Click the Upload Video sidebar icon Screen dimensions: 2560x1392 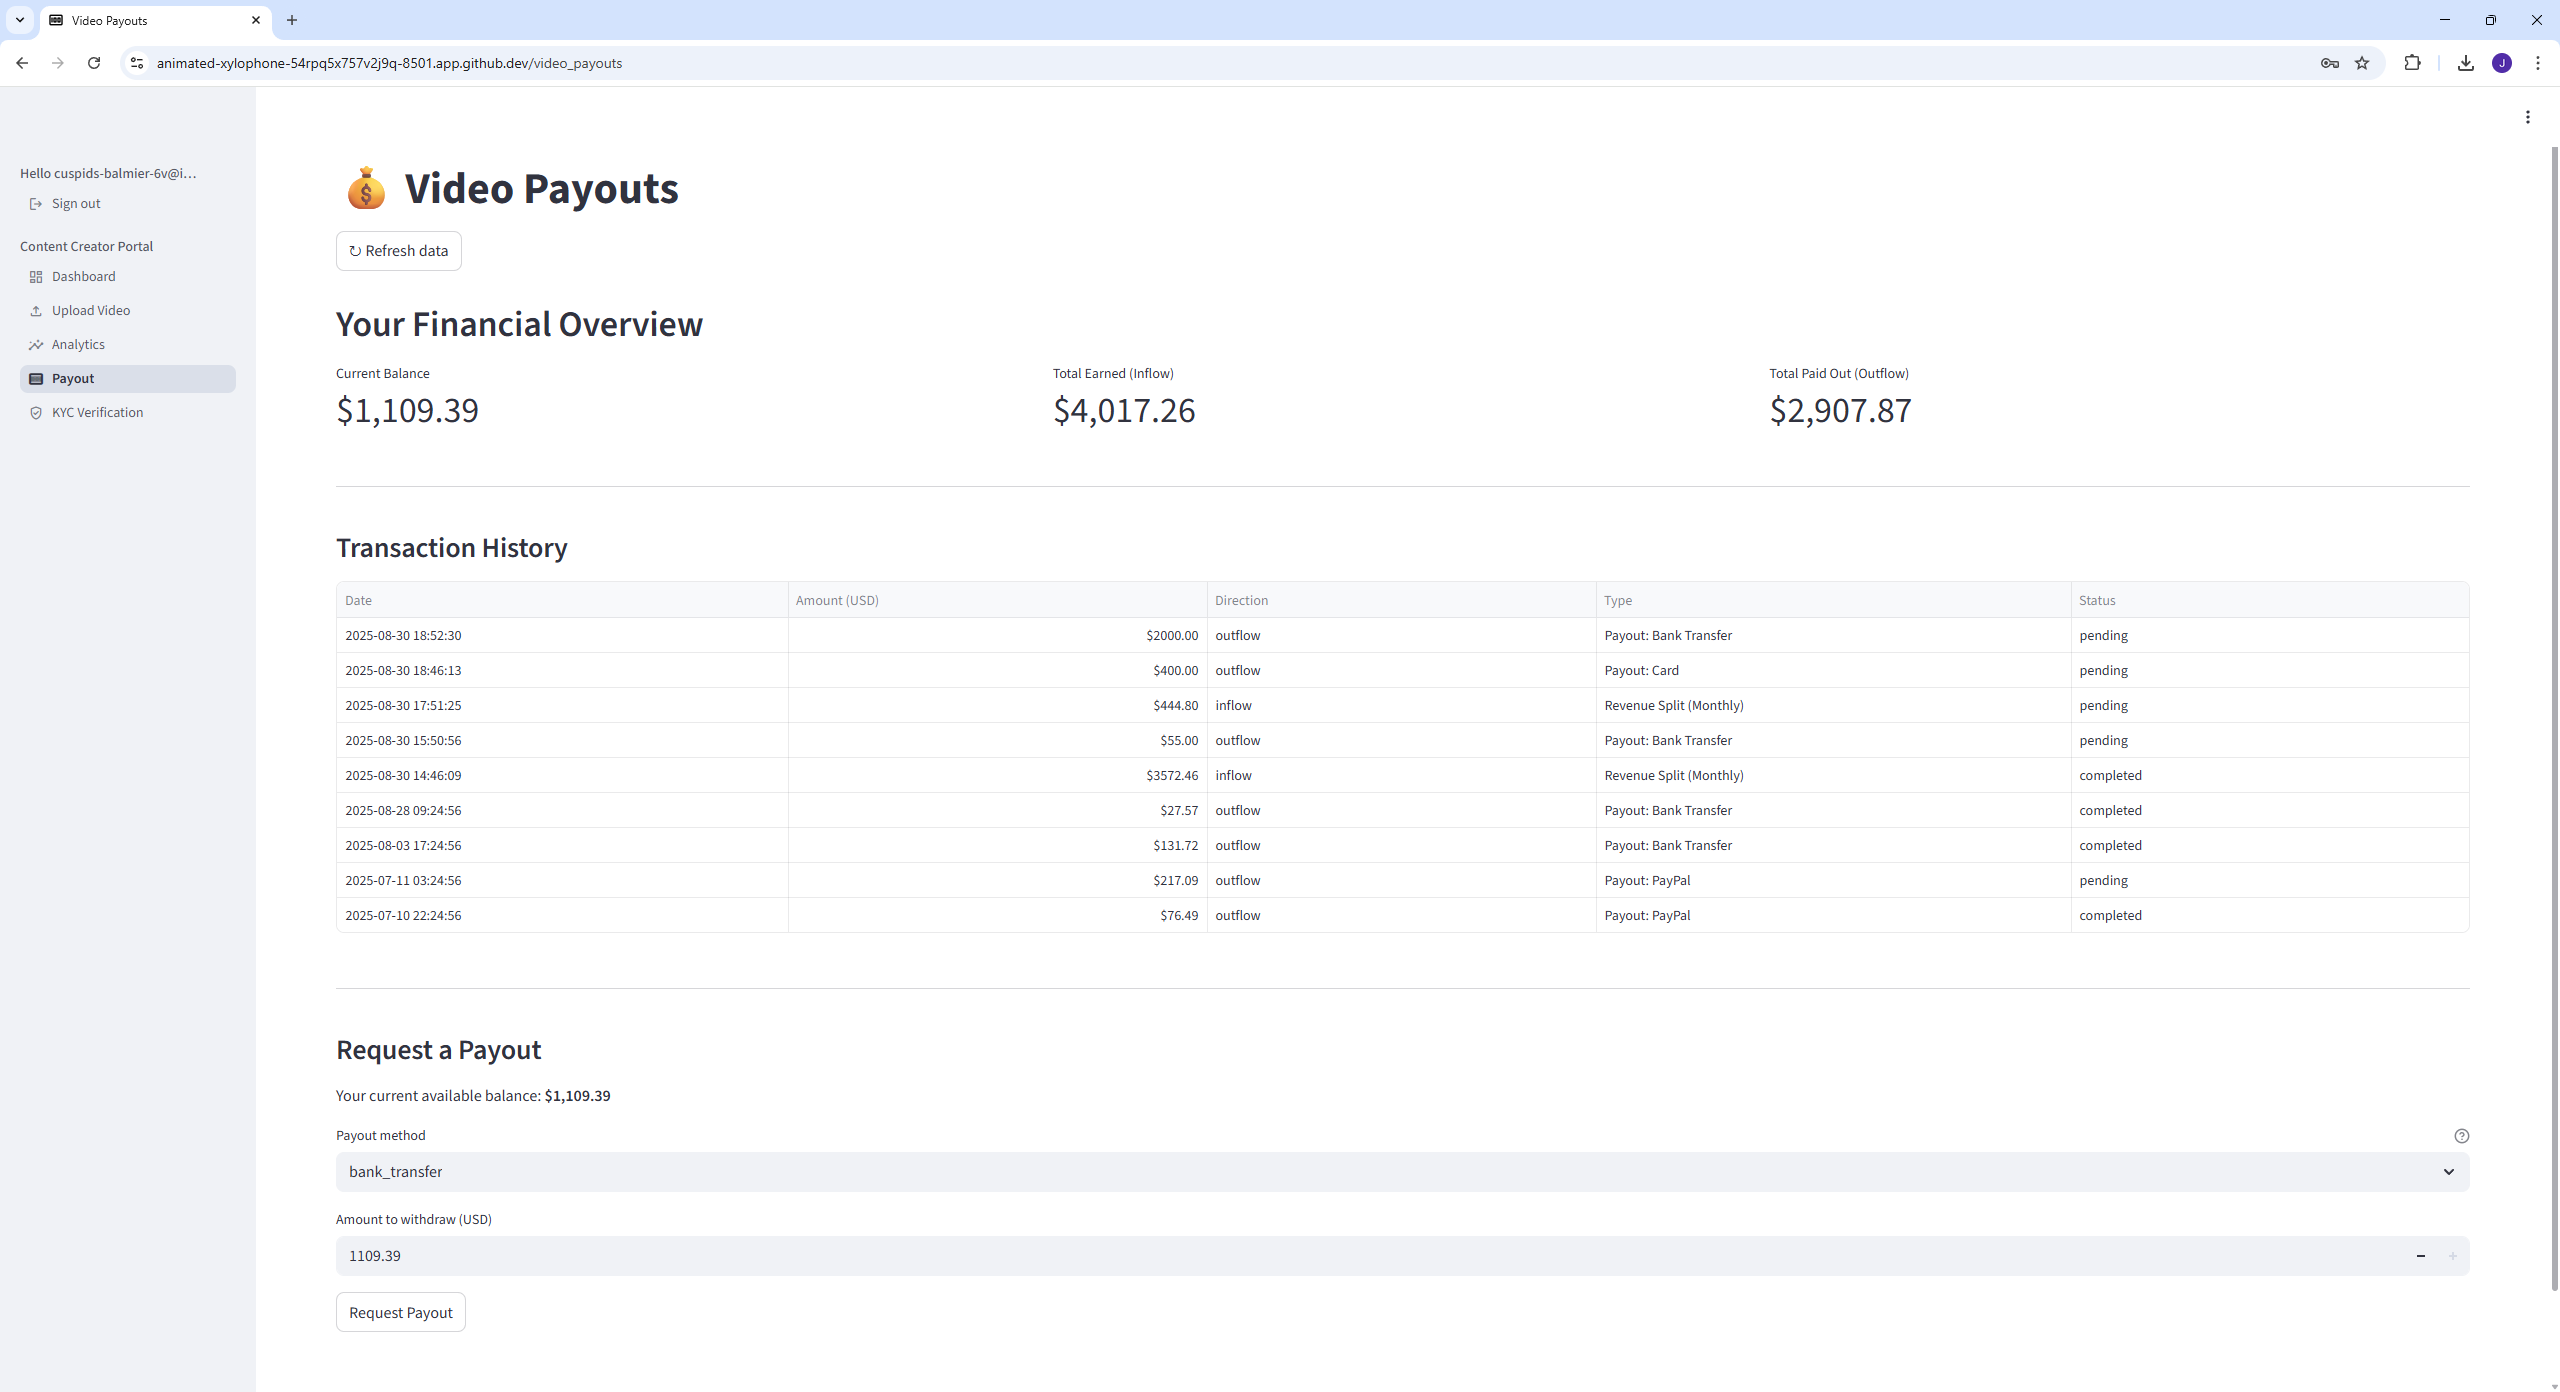(36, 311)
